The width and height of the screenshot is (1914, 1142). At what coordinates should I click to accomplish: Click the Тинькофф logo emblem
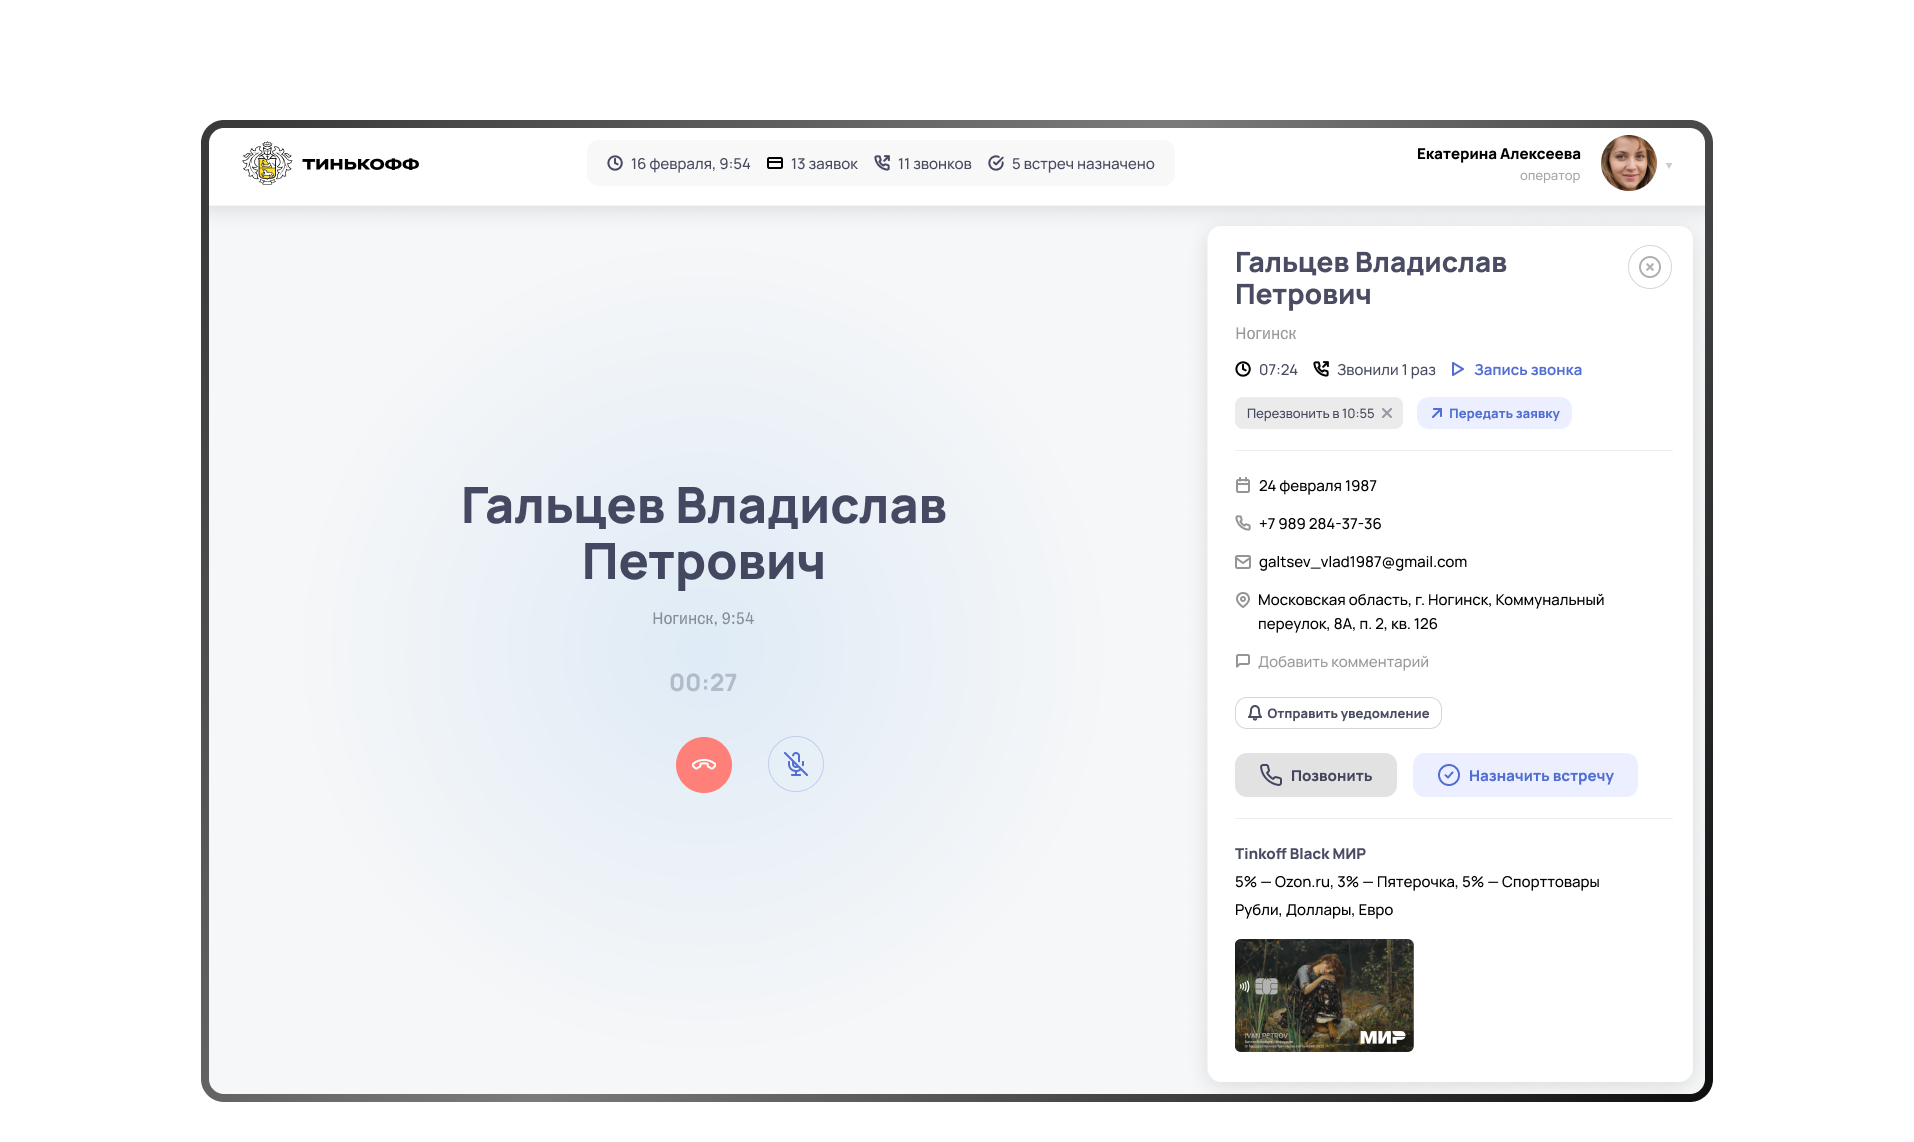(x=267, y=163)
